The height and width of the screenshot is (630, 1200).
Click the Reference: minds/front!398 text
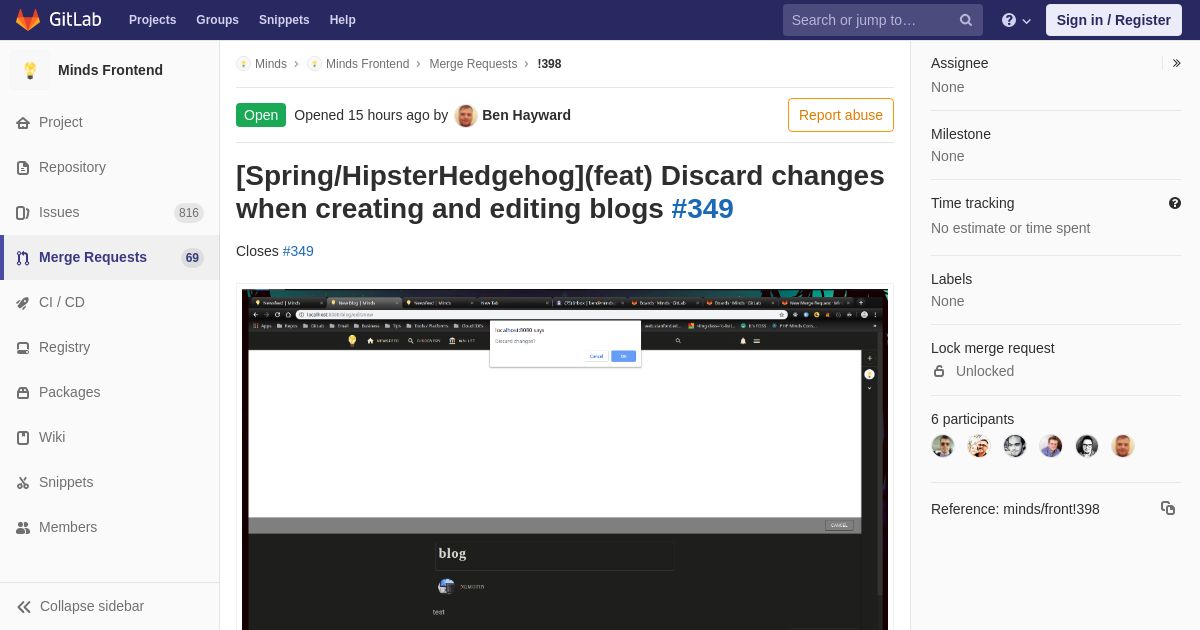(x=1015, y=509)
